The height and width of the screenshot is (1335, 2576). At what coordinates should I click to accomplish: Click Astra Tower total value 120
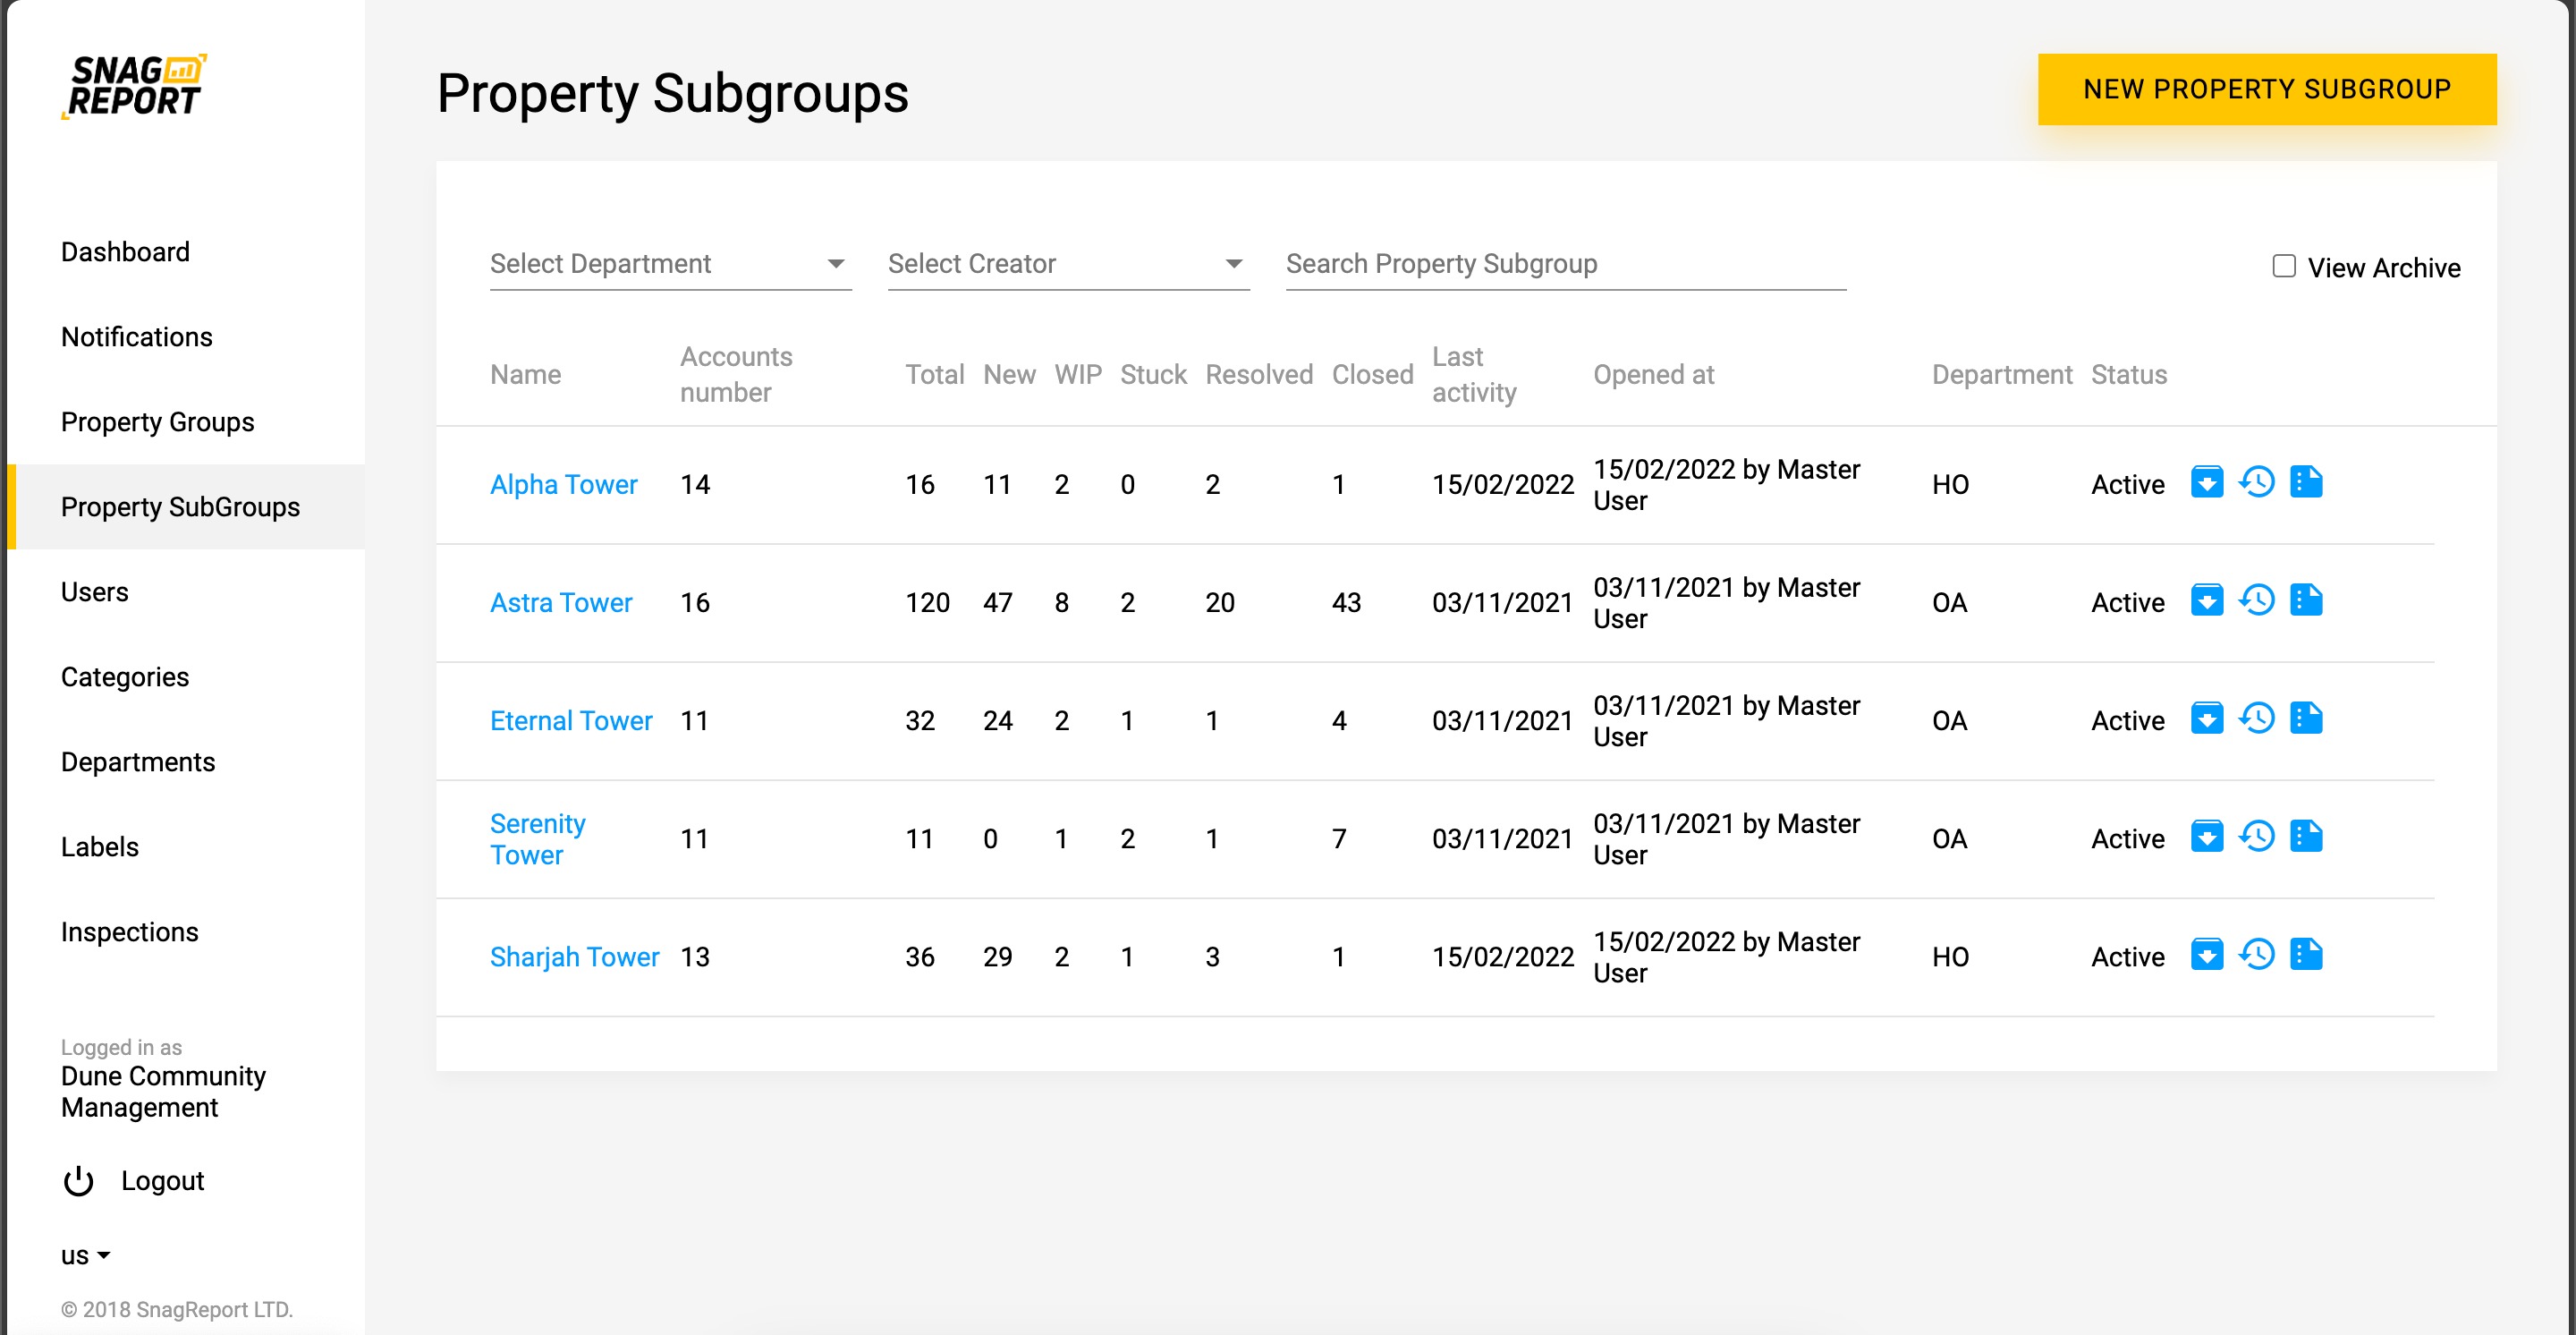click(927, 602)
